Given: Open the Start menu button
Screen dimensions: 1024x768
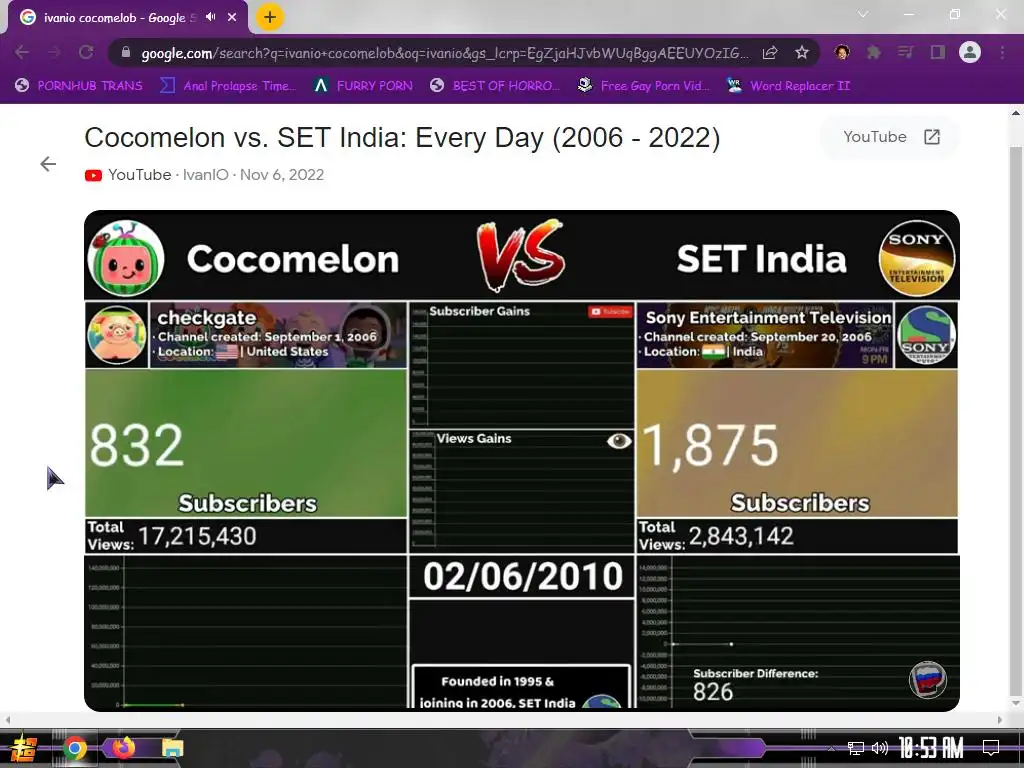Looking at the screenshot, I should click(24, 748).
